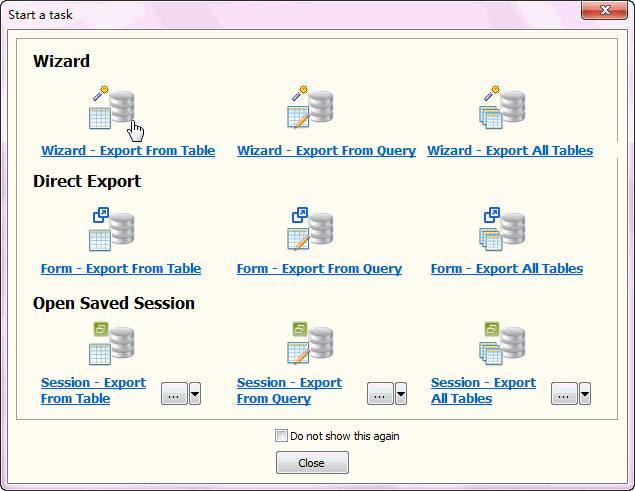
Task: Click the Wizard Export From Query icon
Action: (311, 107)
